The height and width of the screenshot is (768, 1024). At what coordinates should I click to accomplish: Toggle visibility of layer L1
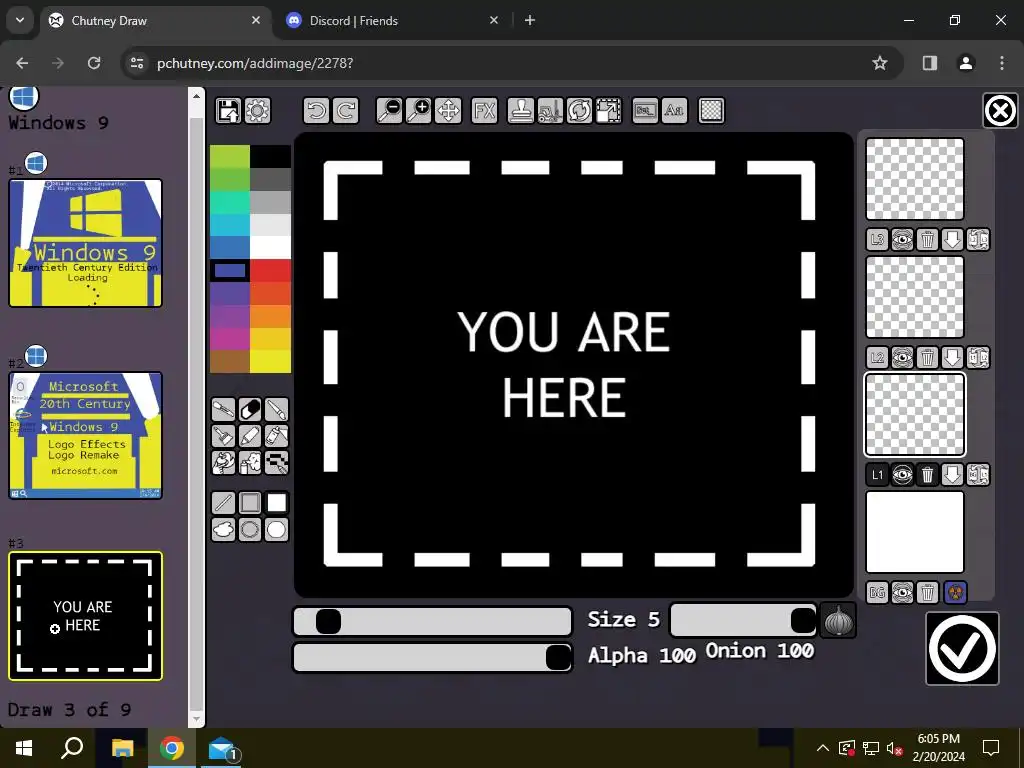pyautogui.click(x=903, y=475)
